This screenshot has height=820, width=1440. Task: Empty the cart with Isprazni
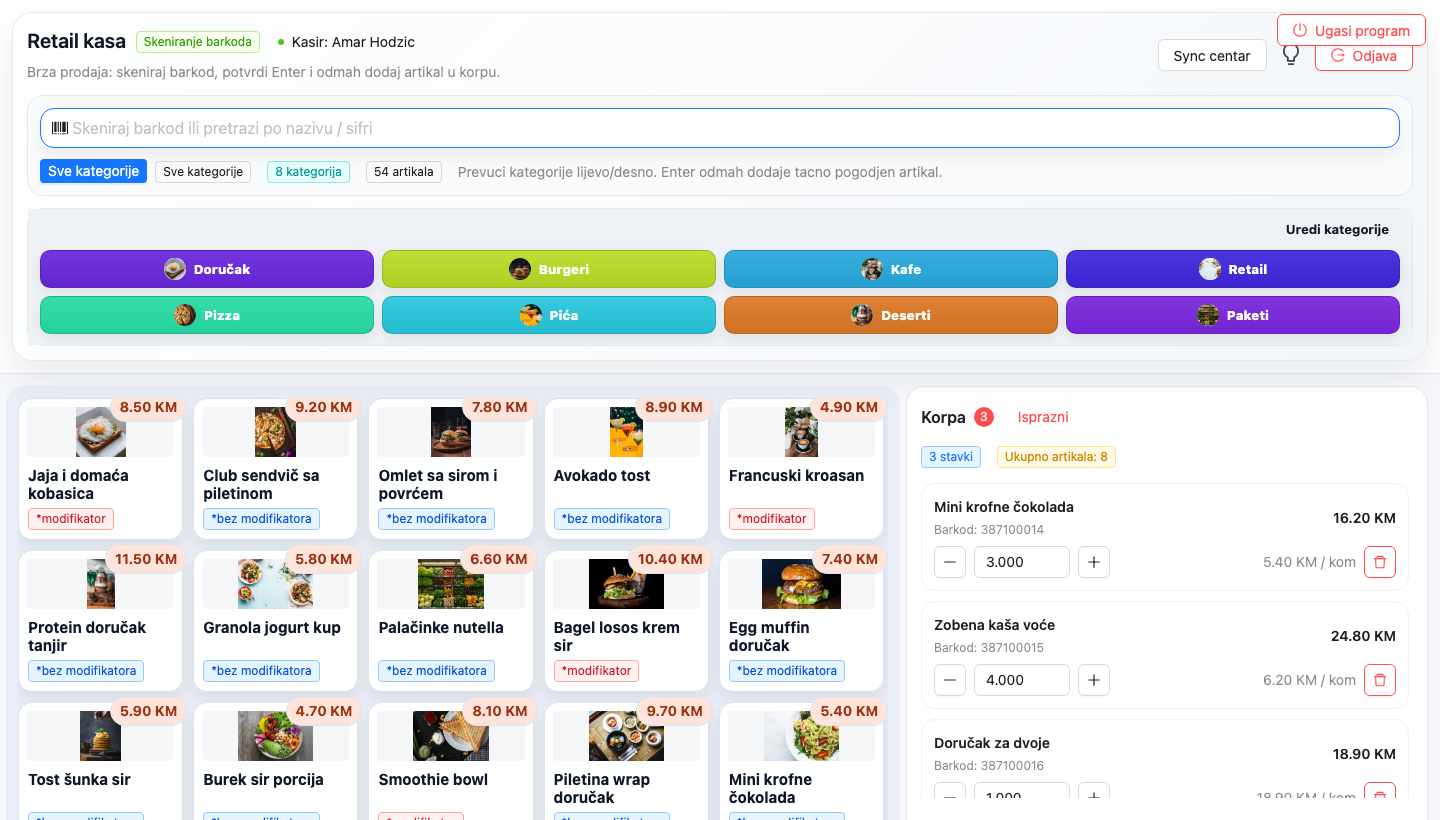1043,417
